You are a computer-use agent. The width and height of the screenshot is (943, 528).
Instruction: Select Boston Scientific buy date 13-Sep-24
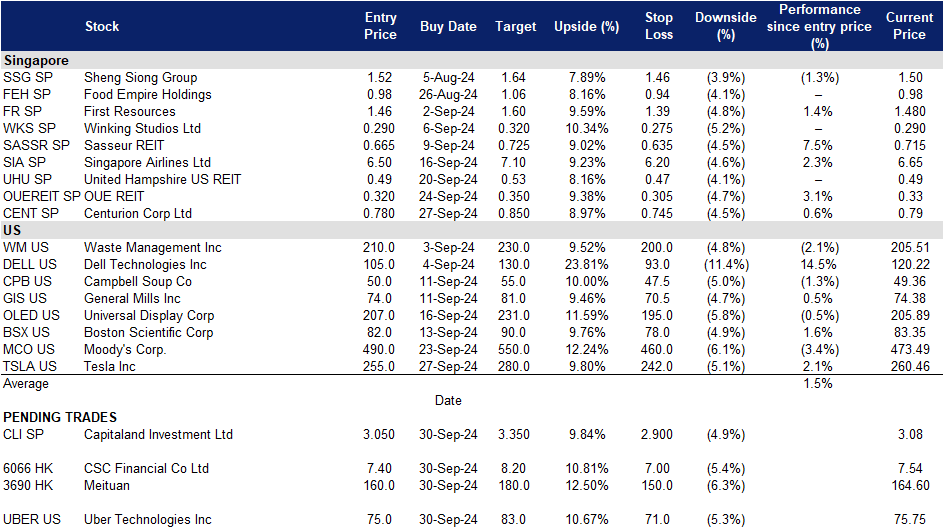click(448, 333)
